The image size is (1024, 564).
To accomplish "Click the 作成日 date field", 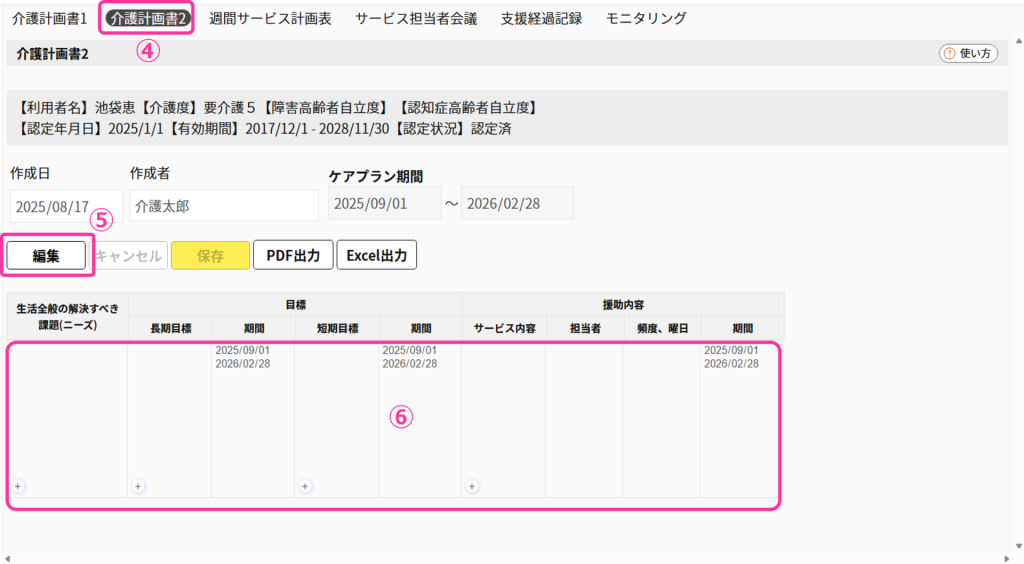I will point(66,206).
